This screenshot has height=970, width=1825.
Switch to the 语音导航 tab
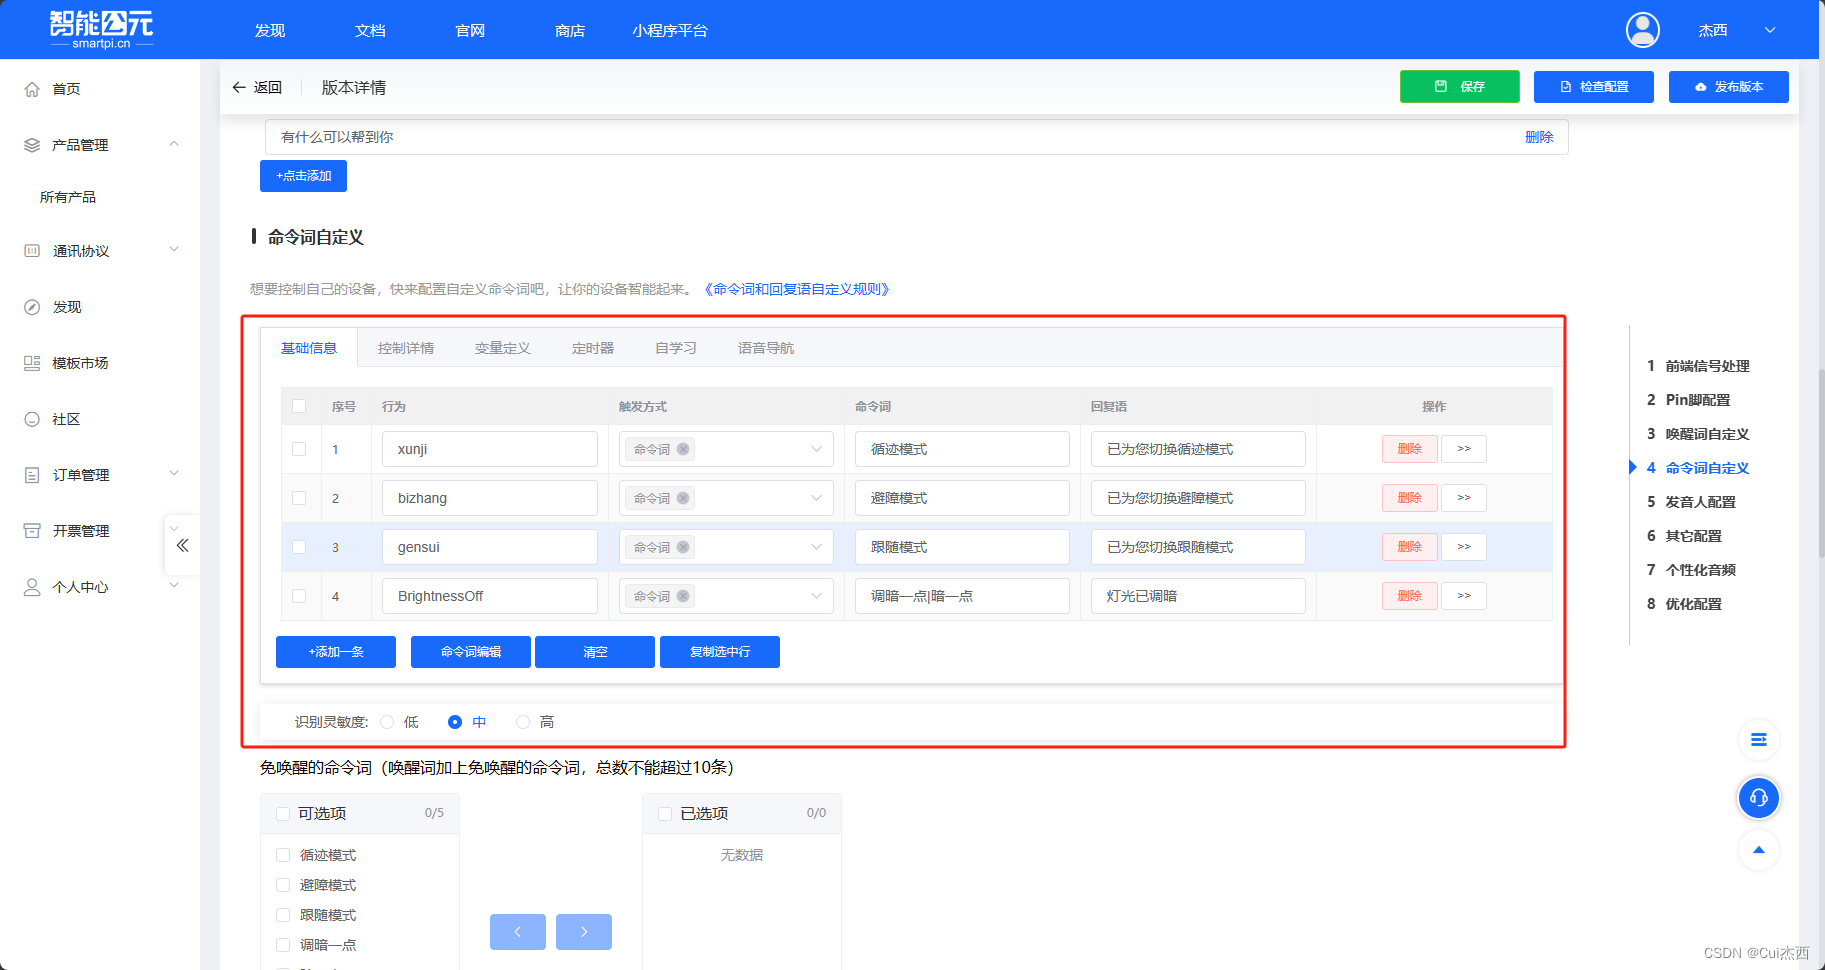tap(766, 348)
